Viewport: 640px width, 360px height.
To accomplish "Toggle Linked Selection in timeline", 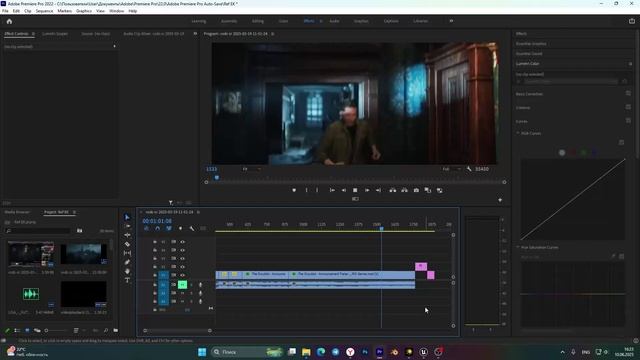I will (x=169, y=229).
